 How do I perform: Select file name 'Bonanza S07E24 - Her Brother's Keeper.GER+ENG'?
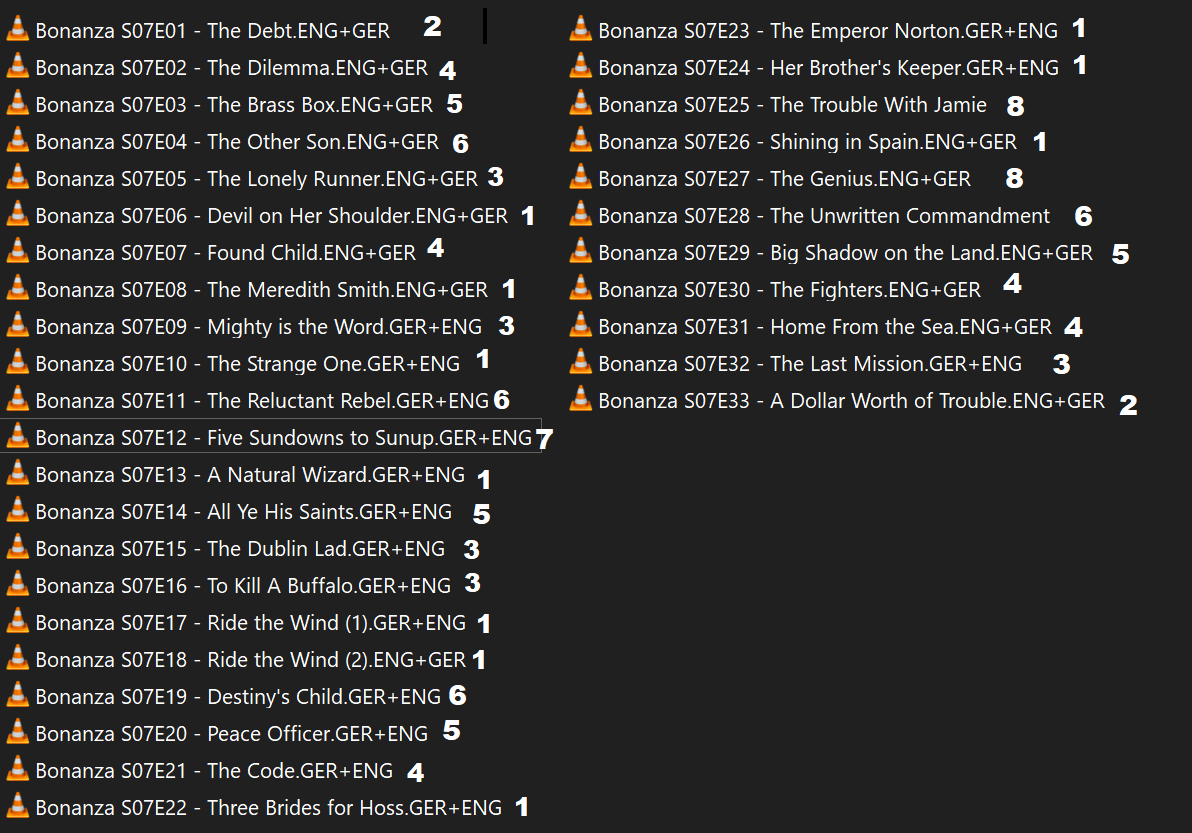point(829,68)
